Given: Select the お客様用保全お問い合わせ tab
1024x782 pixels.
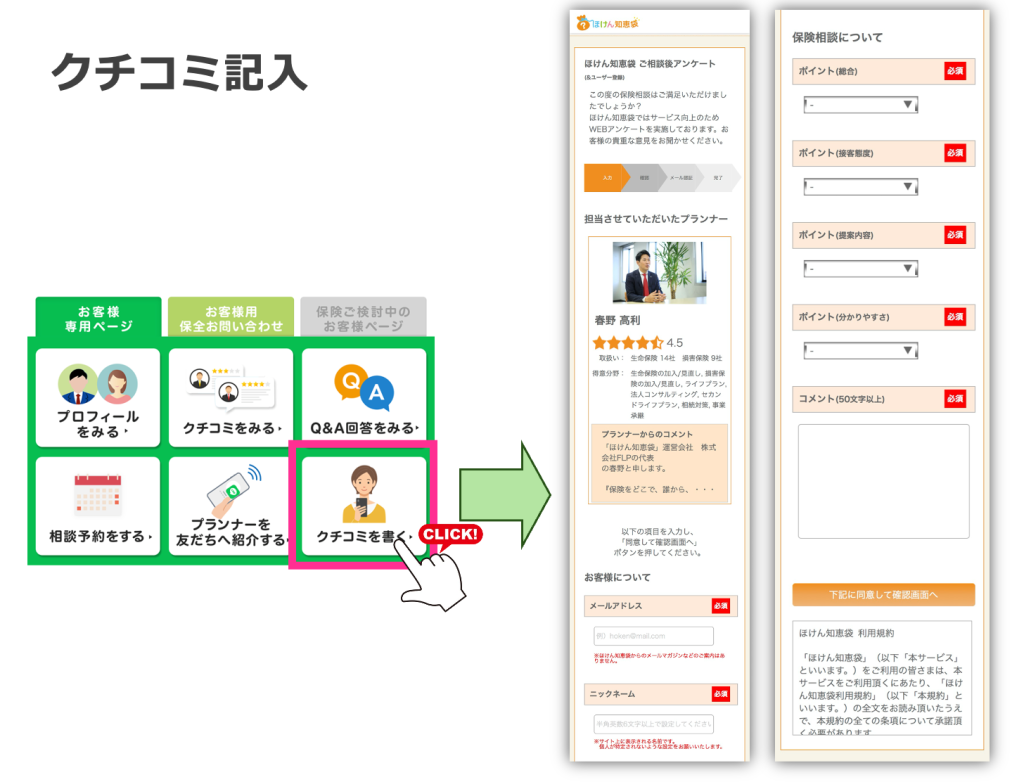Looking at the screenshot, I should (231, 318).
